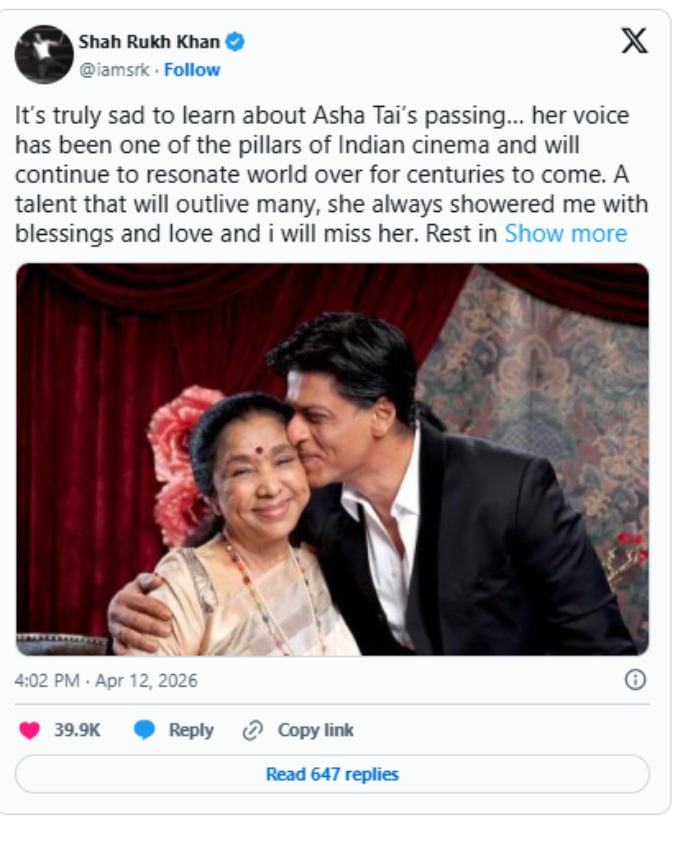Click the @iamsrk handle
The image size is (675, 850).
114,70
